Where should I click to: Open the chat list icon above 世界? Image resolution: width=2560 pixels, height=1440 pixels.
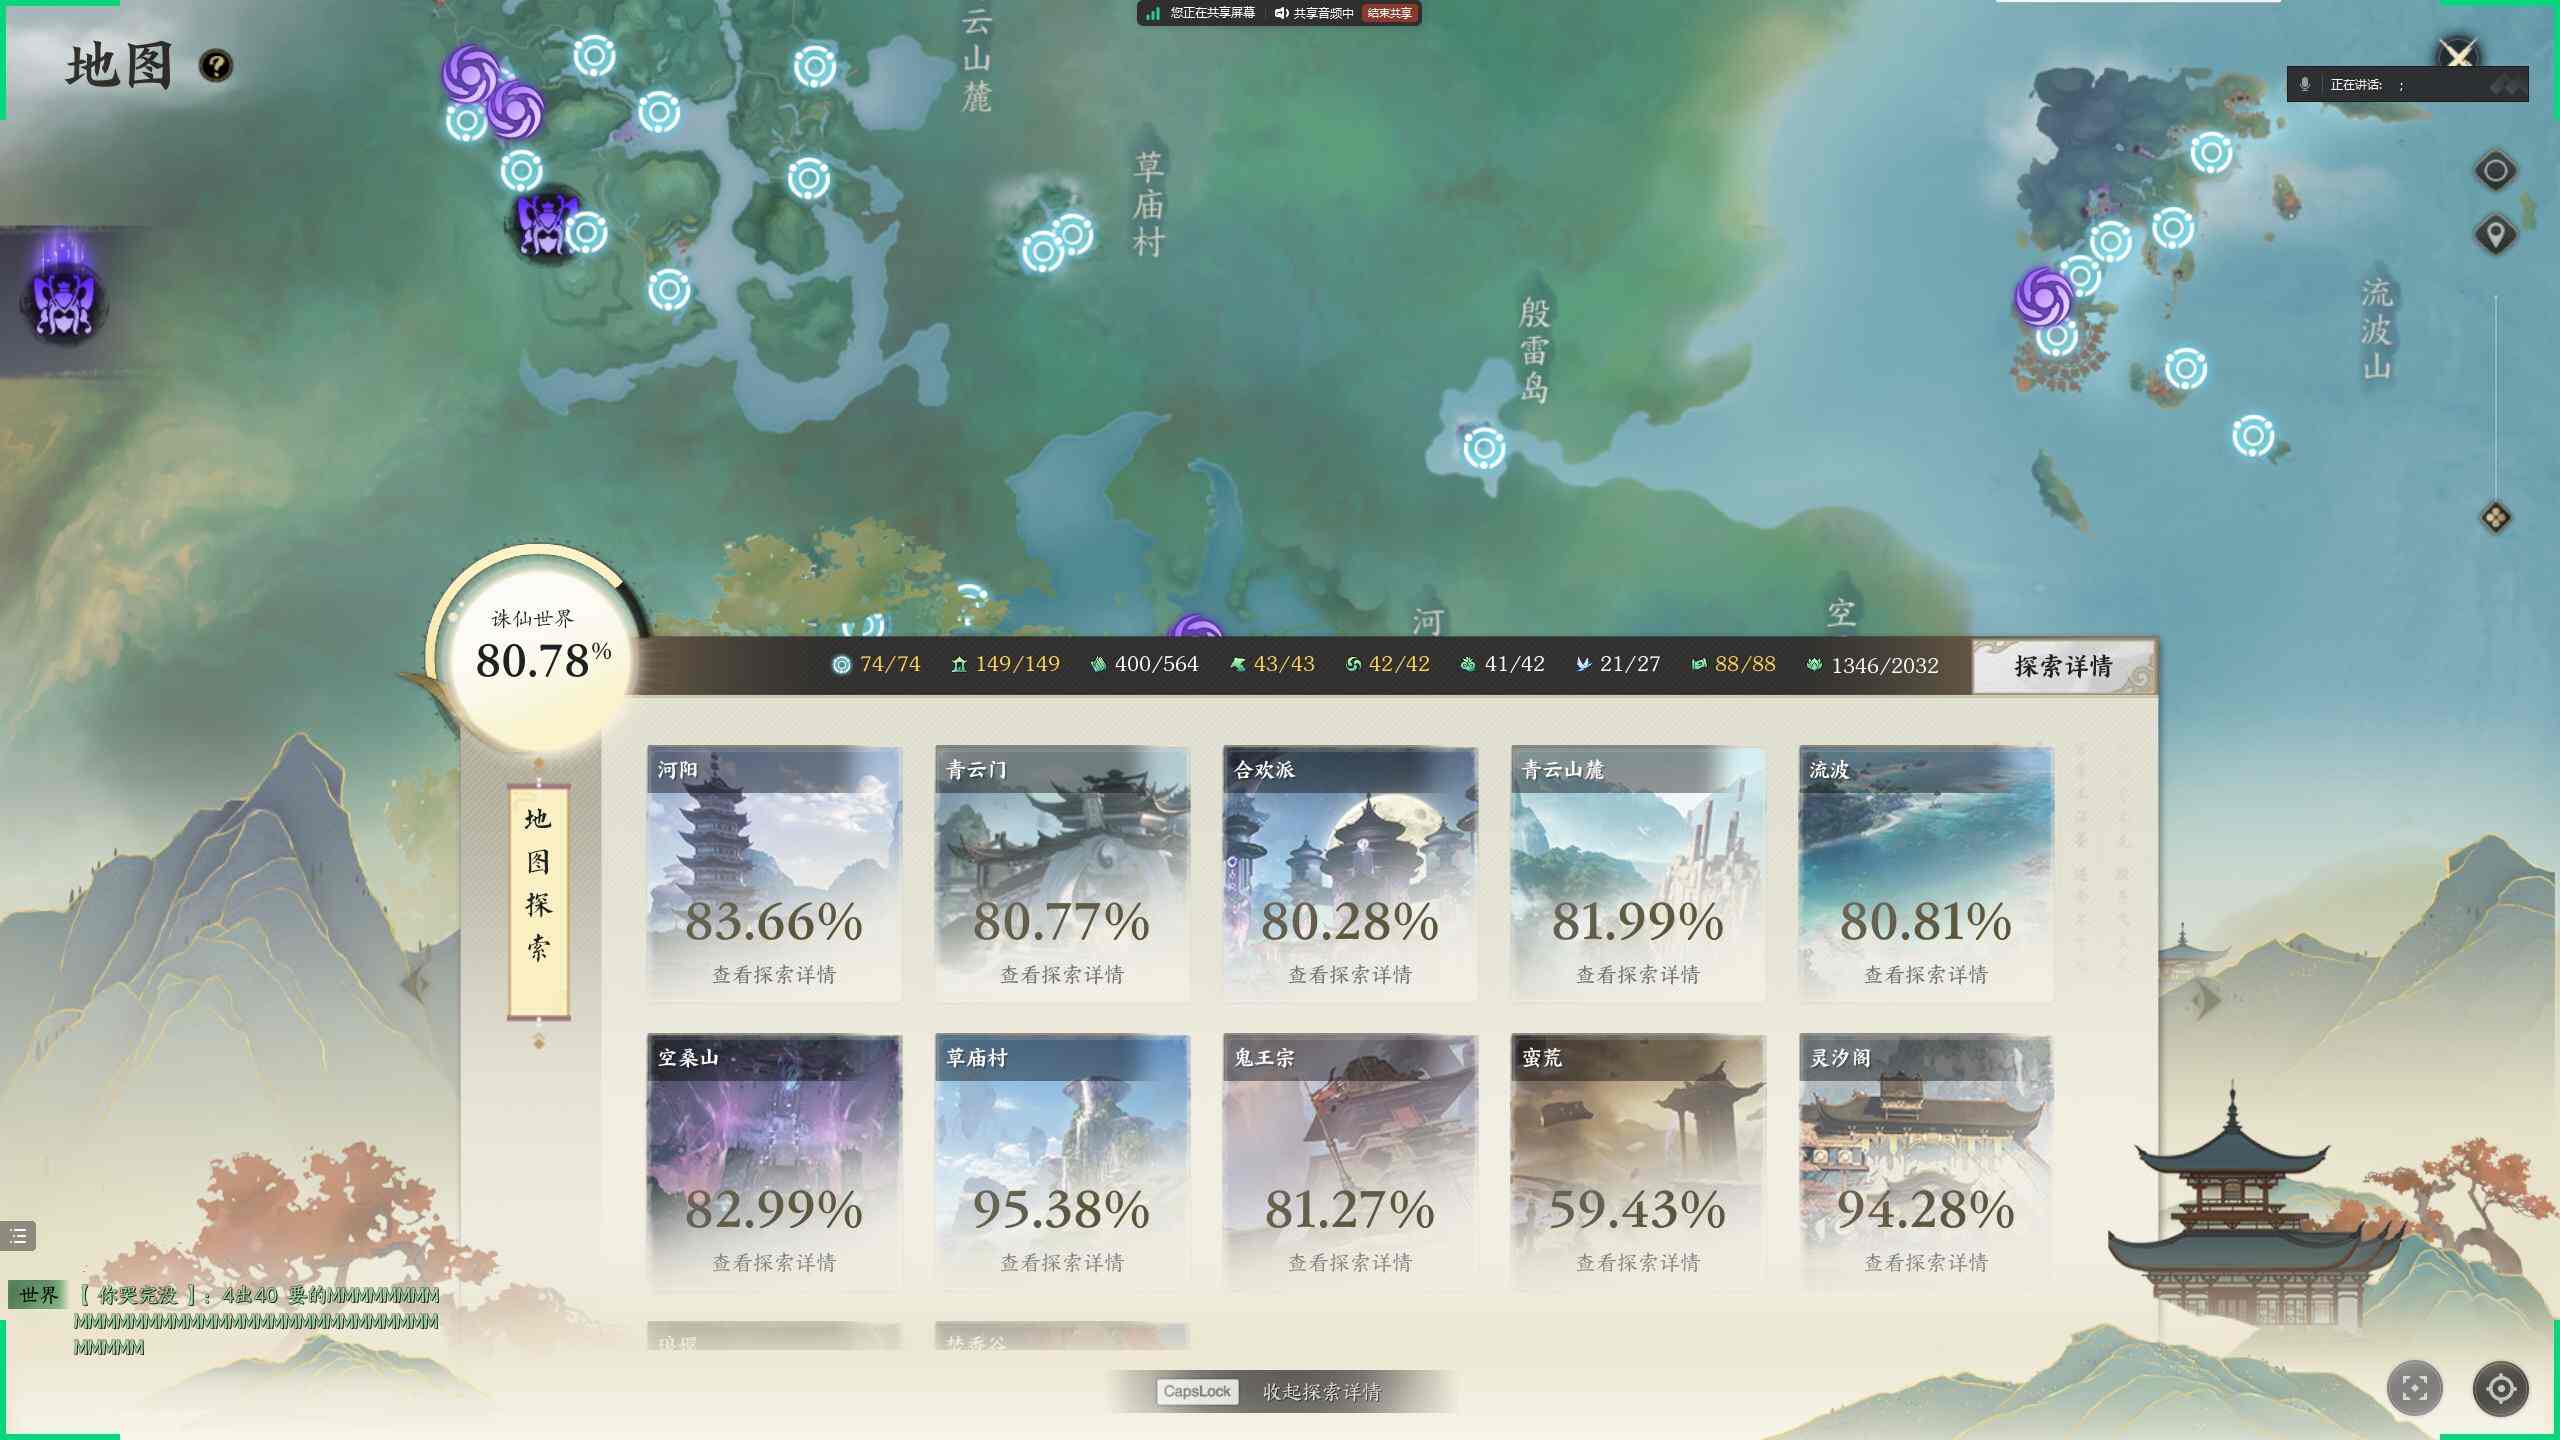[x=18, y=1236]
